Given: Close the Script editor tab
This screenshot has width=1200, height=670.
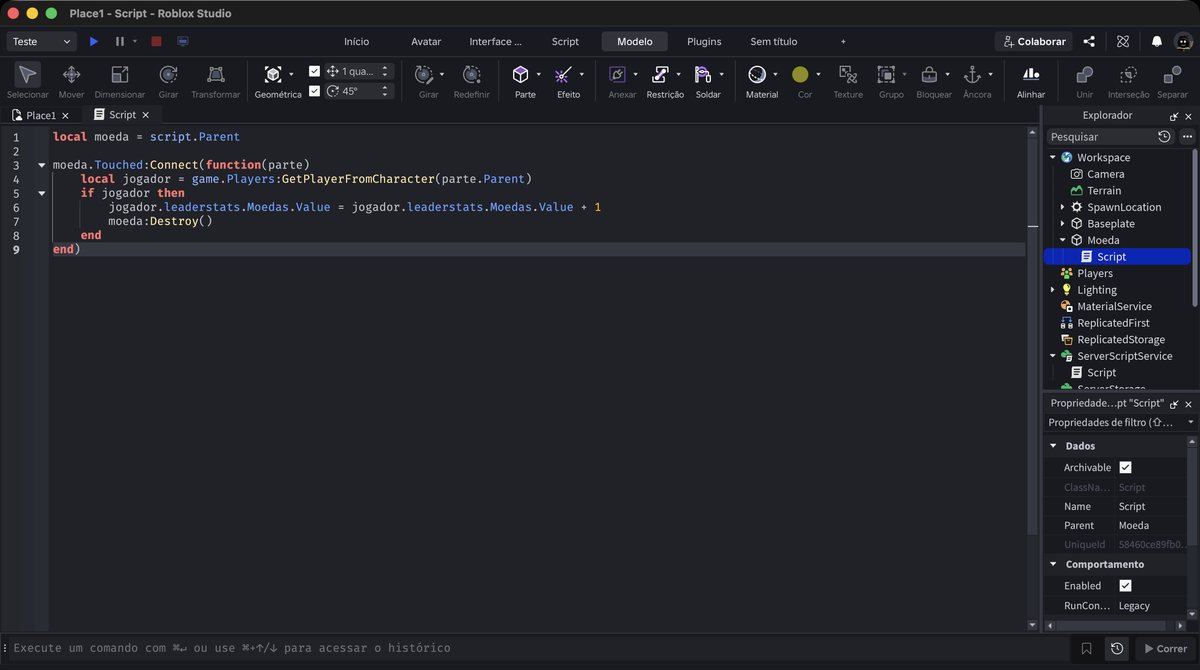Looking at the screenshot, I should click(146, 115).
